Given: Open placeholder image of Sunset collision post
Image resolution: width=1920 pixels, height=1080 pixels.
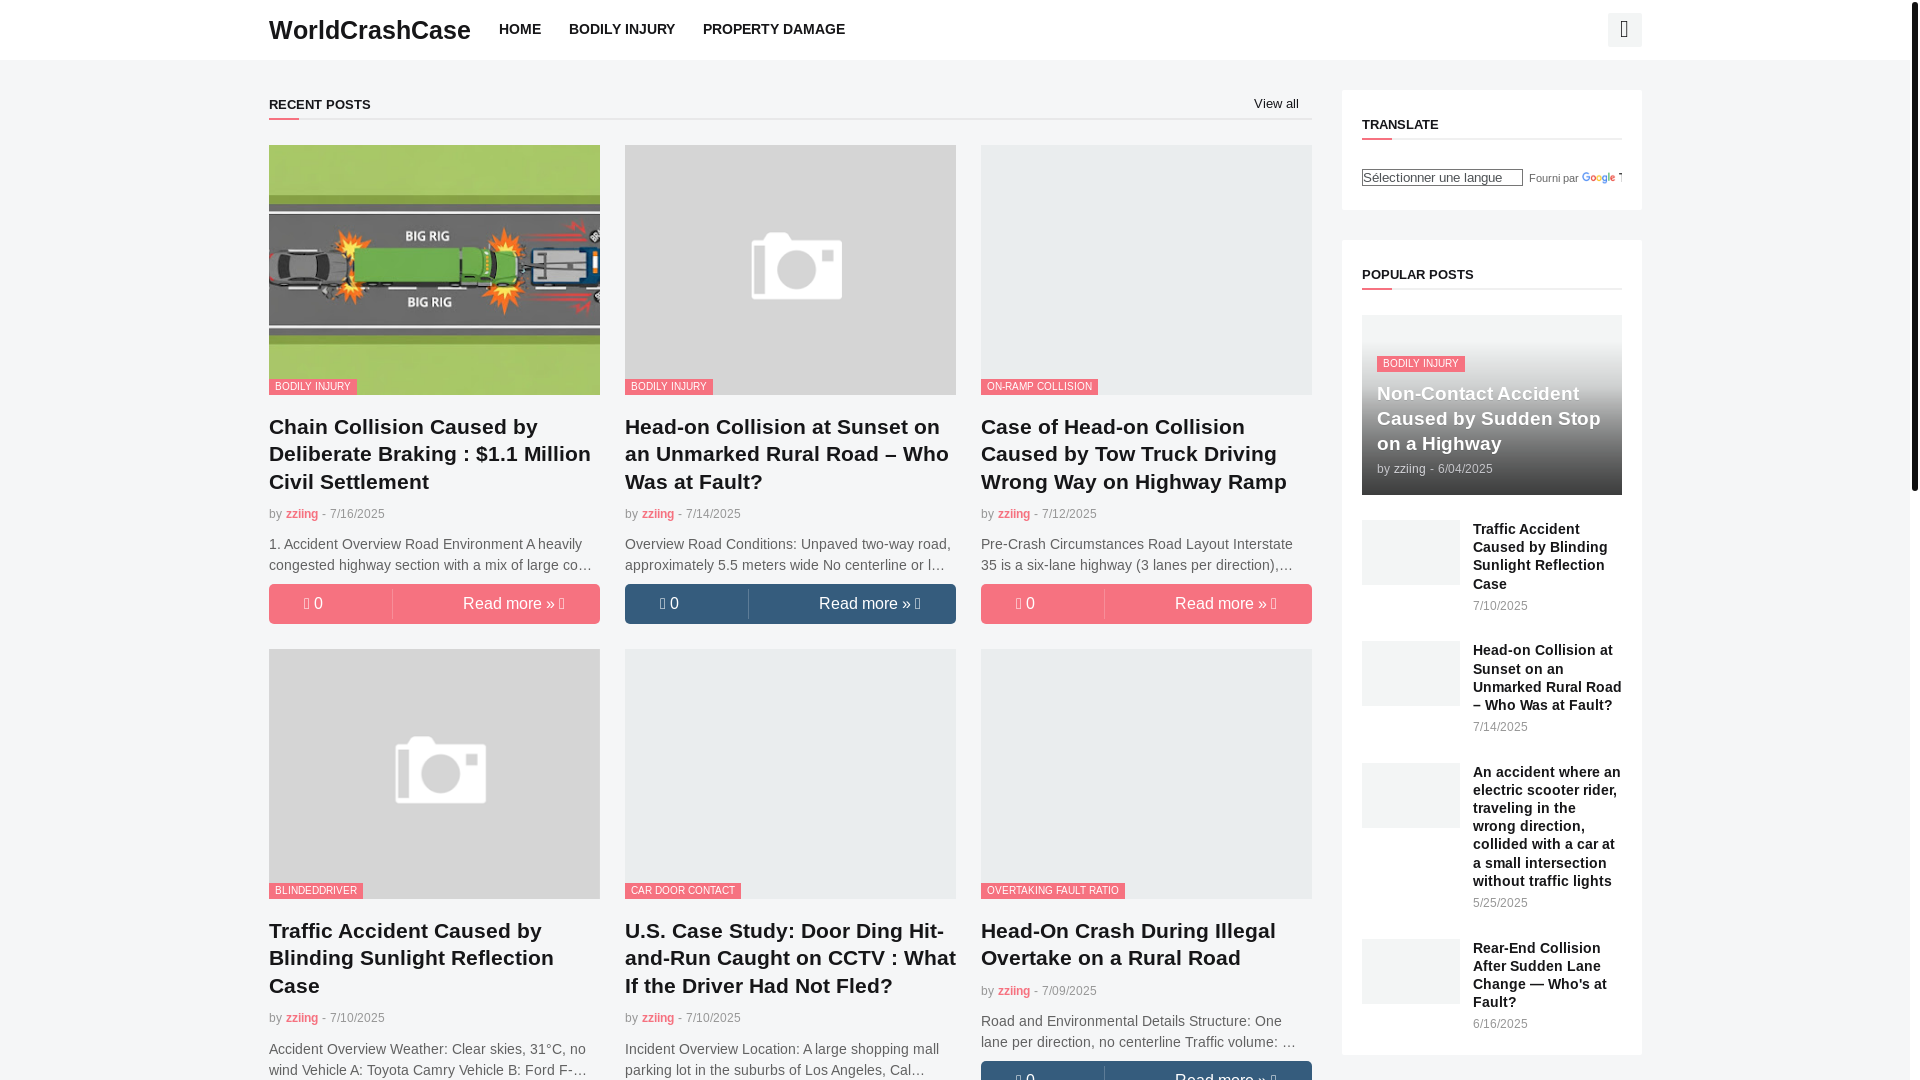Looking at the screenshot, I should click(790, 270).
